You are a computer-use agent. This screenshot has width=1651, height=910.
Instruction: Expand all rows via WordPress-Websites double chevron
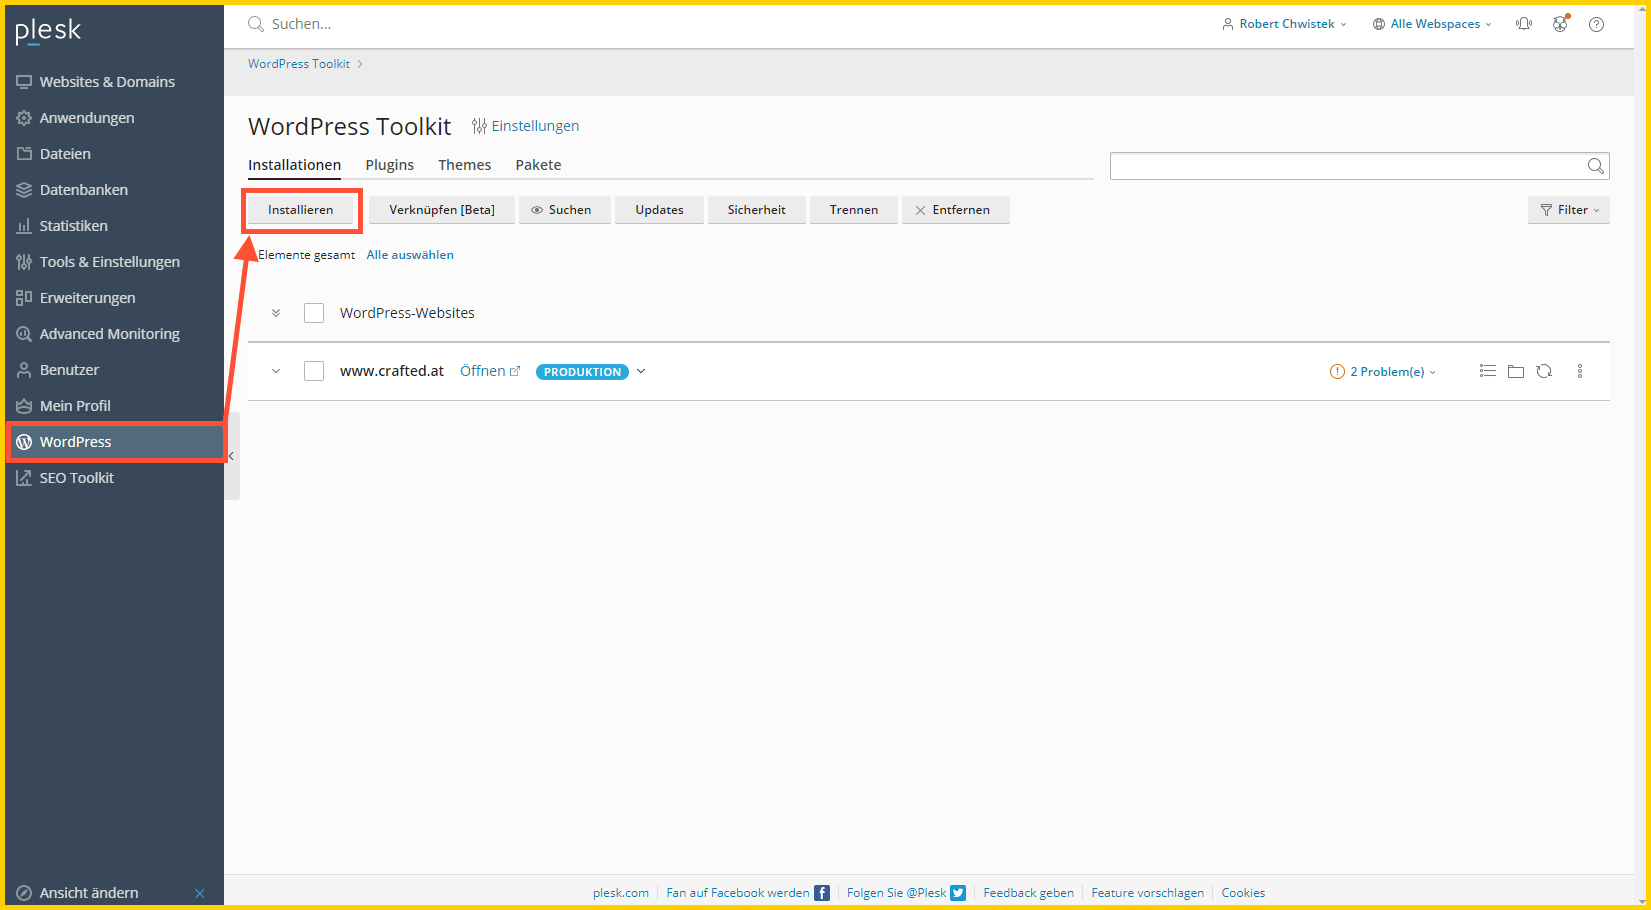click(x=276, y=313)
